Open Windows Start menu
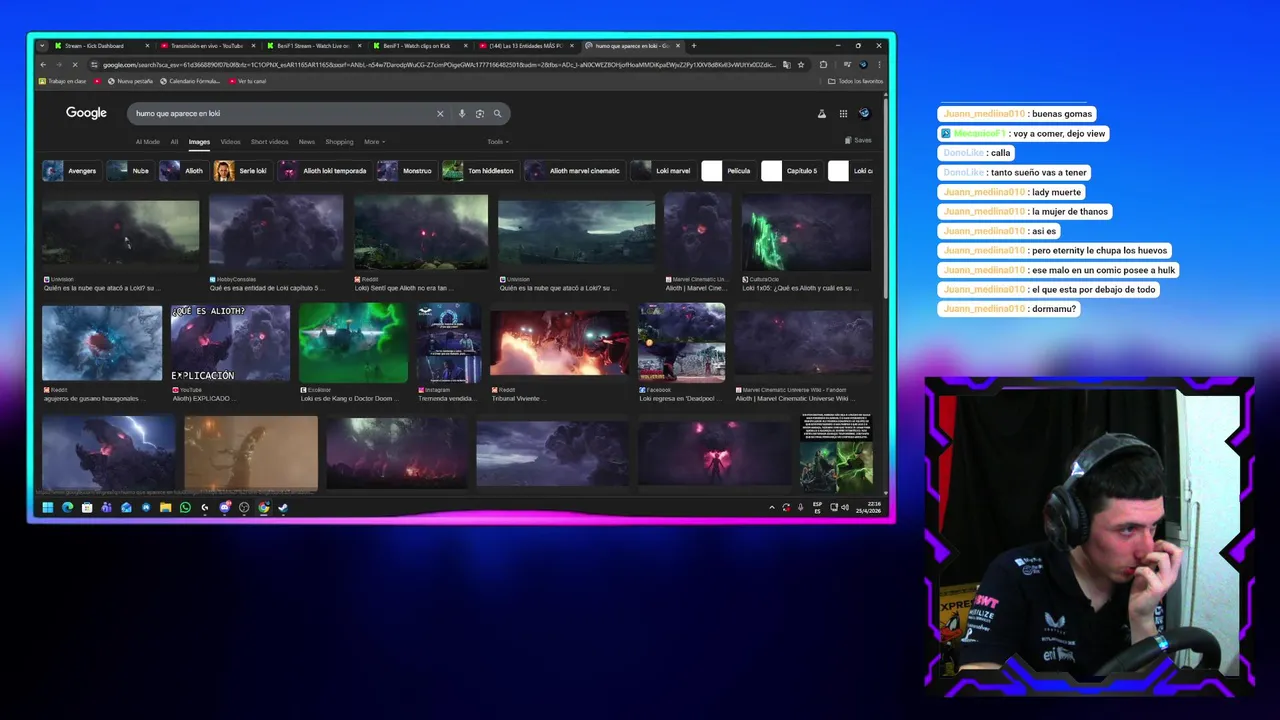The height and width of the screenshot is (720, 1280). [x=47, y=508]
